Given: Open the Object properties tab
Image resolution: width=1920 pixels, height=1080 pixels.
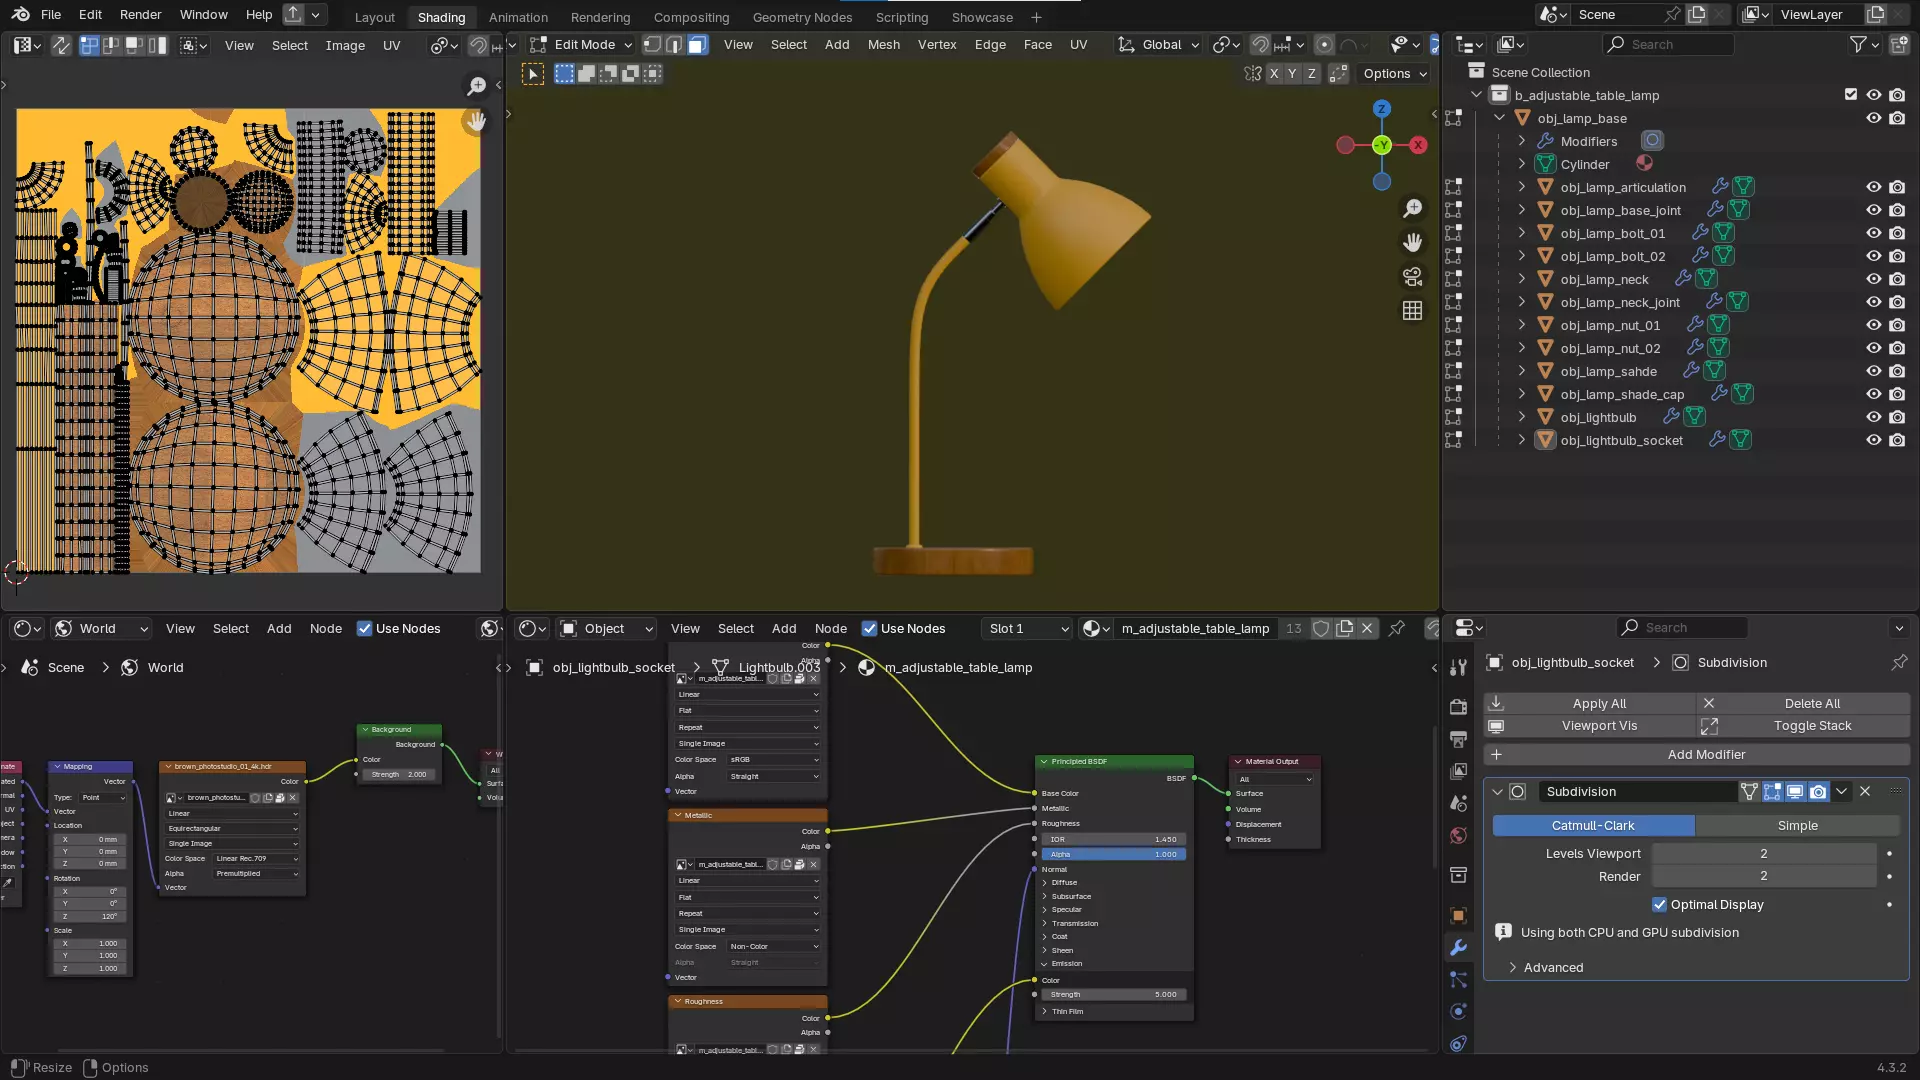Looking at the screenshot, I should tap(1458, 915).
